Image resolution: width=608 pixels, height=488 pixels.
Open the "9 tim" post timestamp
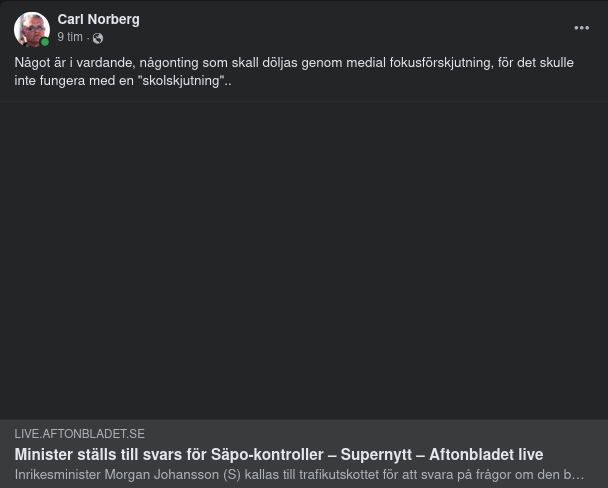pos(70,37)
